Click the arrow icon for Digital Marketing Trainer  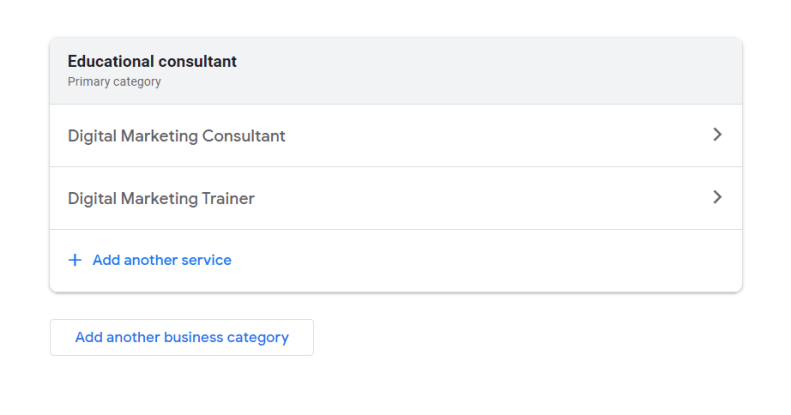pos(716,198)
